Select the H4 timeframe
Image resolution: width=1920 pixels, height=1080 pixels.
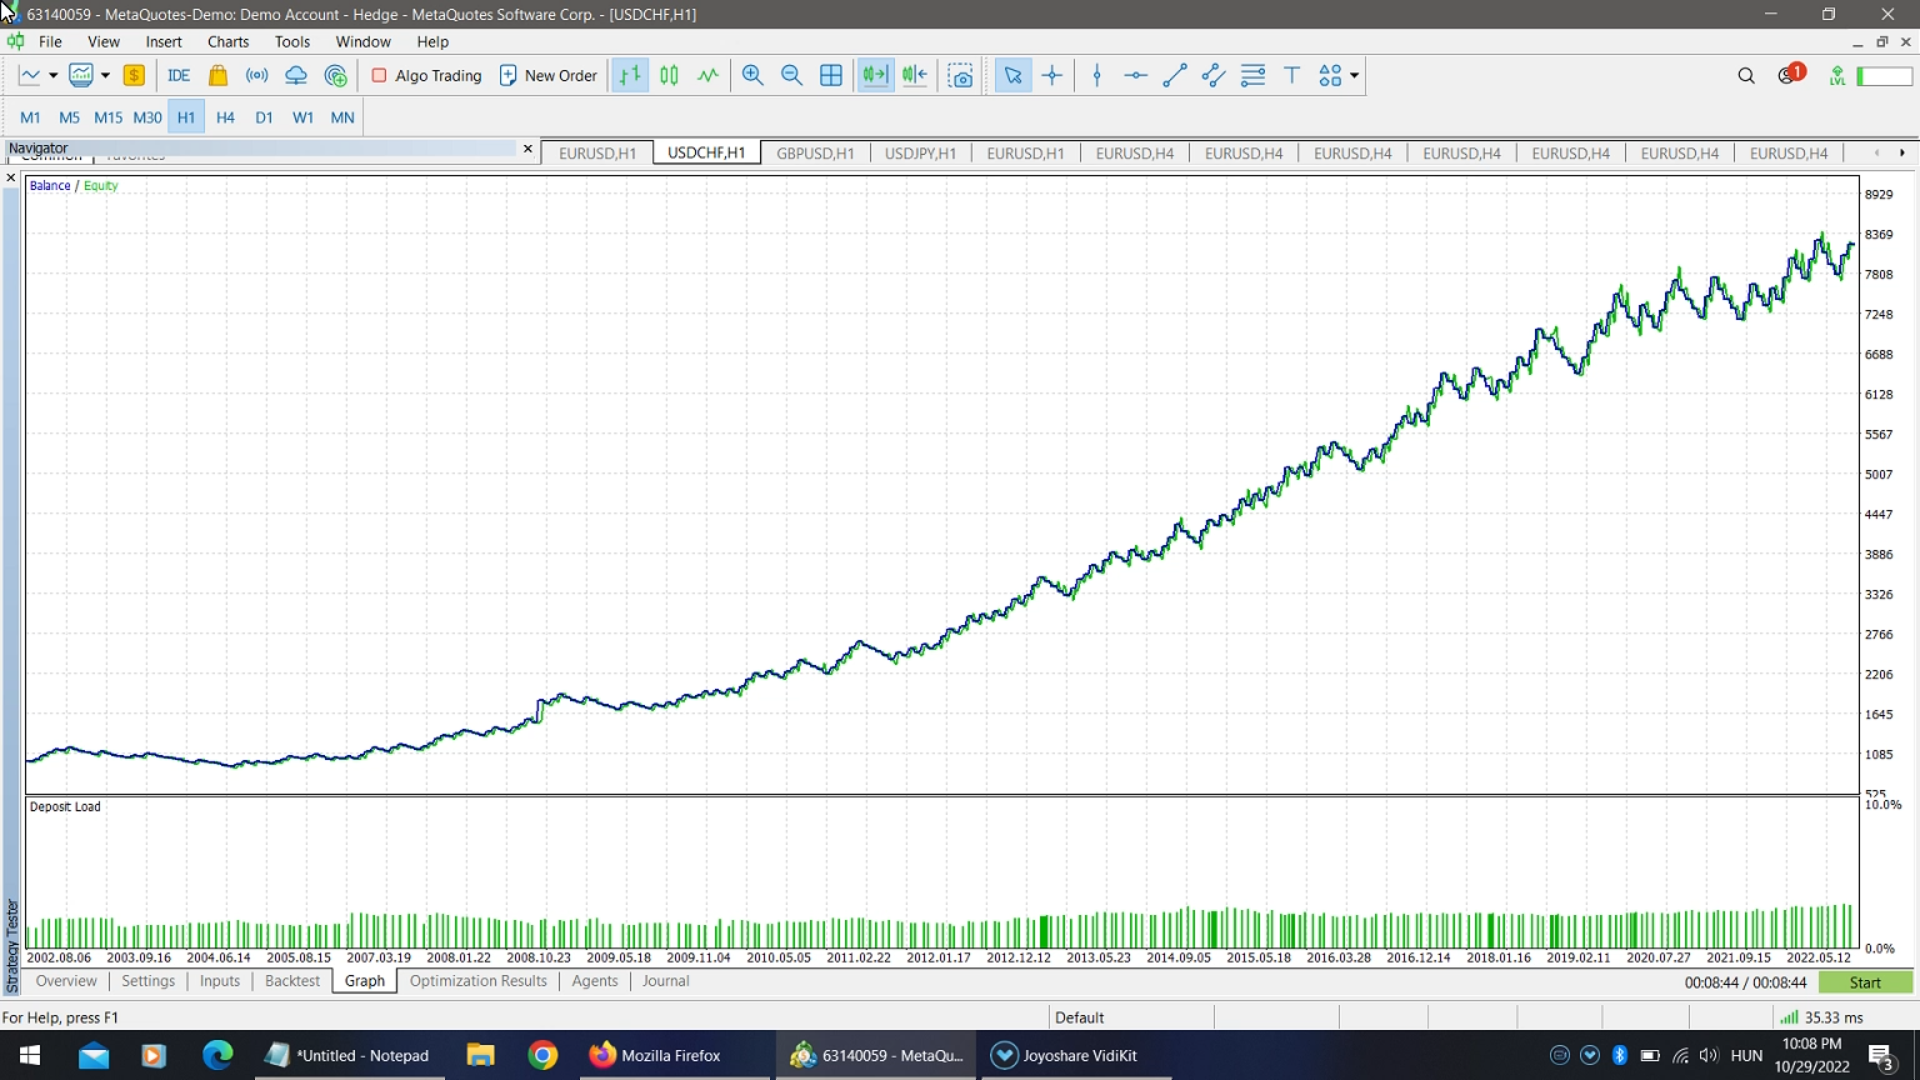[x=224, y=117]
